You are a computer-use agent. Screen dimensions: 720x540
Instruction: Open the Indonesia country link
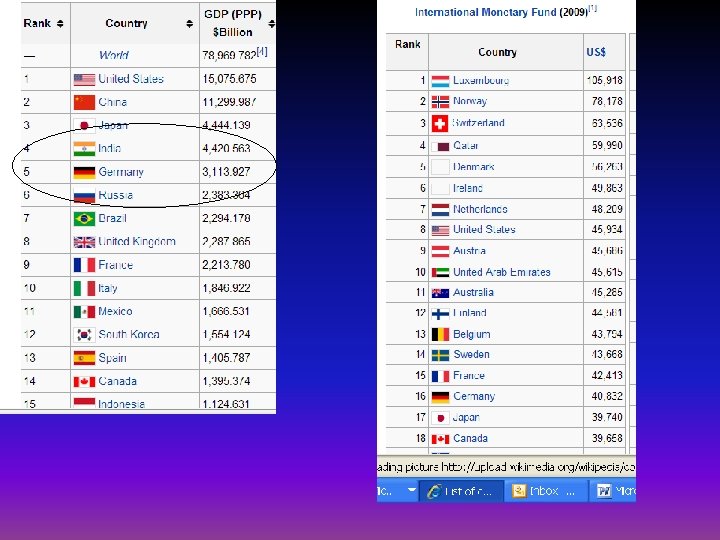click(x=122, y=404)
